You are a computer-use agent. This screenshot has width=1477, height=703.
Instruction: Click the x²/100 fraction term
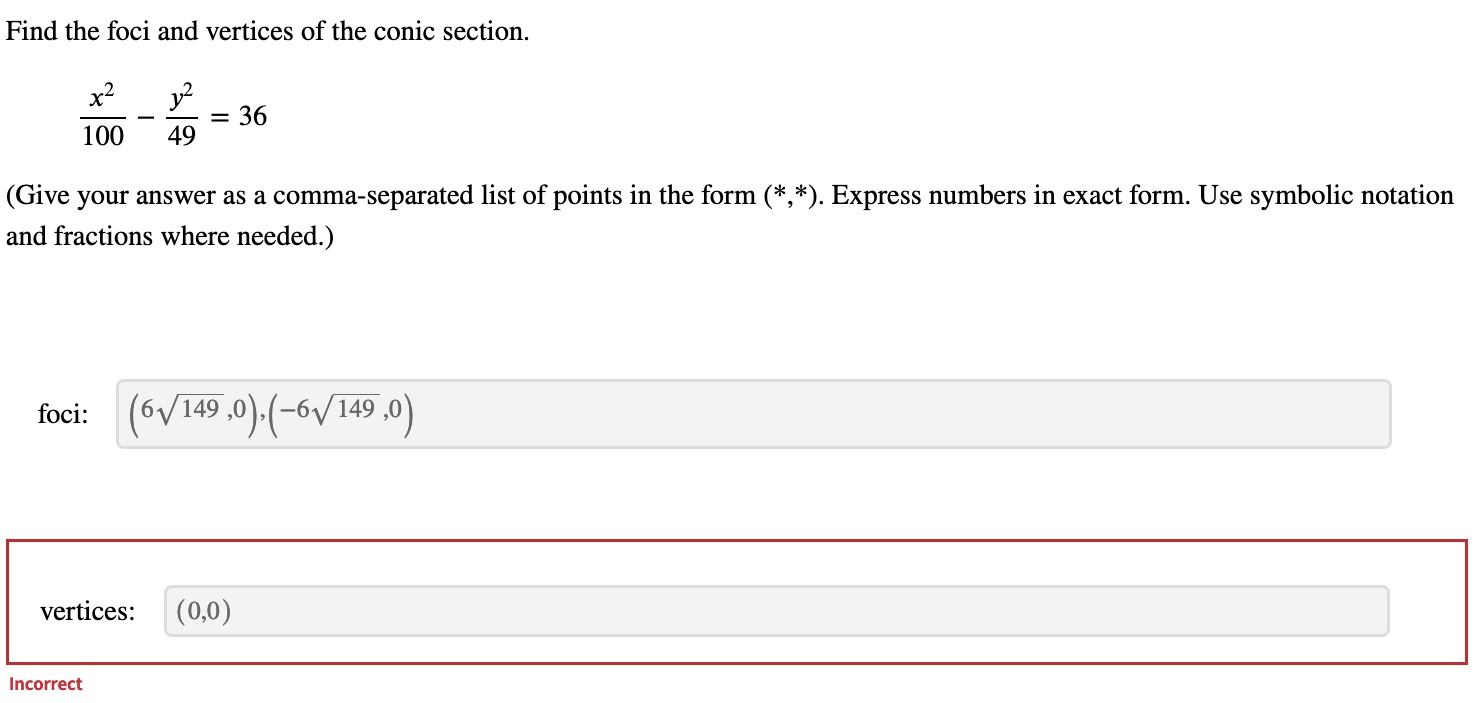tap(101, 114)
